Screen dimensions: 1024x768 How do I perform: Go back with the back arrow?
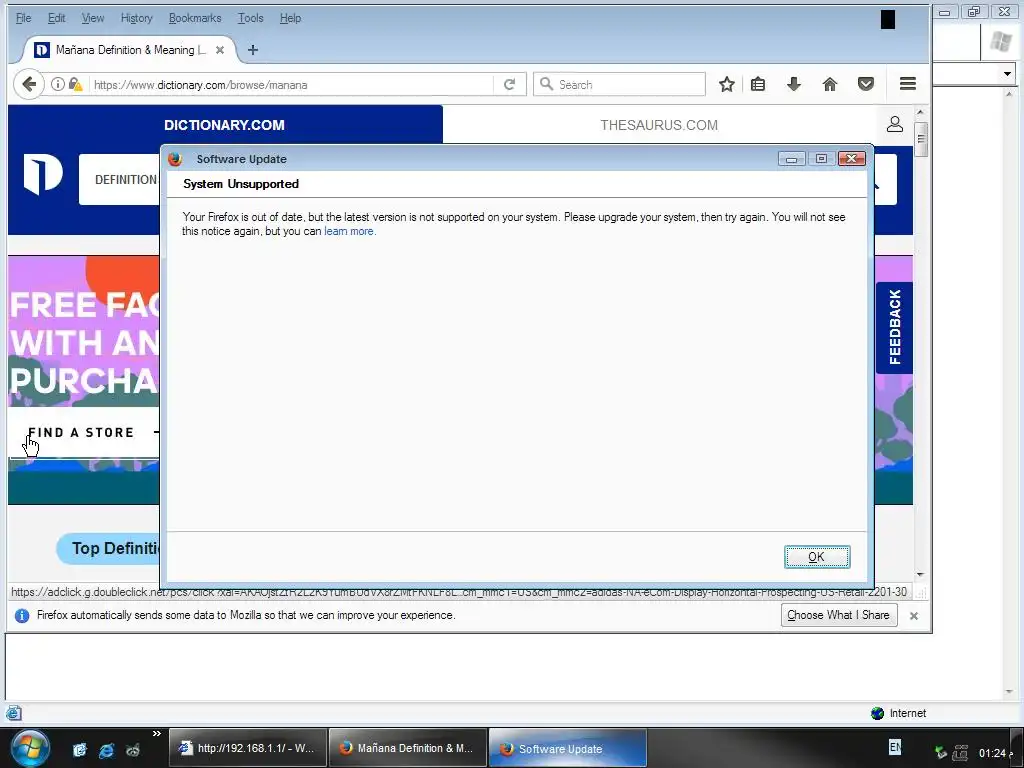tap(29, 84)
